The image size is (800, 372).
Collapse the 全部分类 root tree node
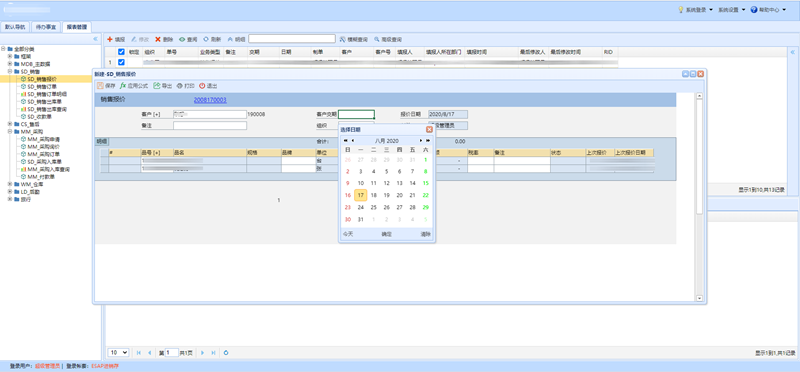pos(4,49)
